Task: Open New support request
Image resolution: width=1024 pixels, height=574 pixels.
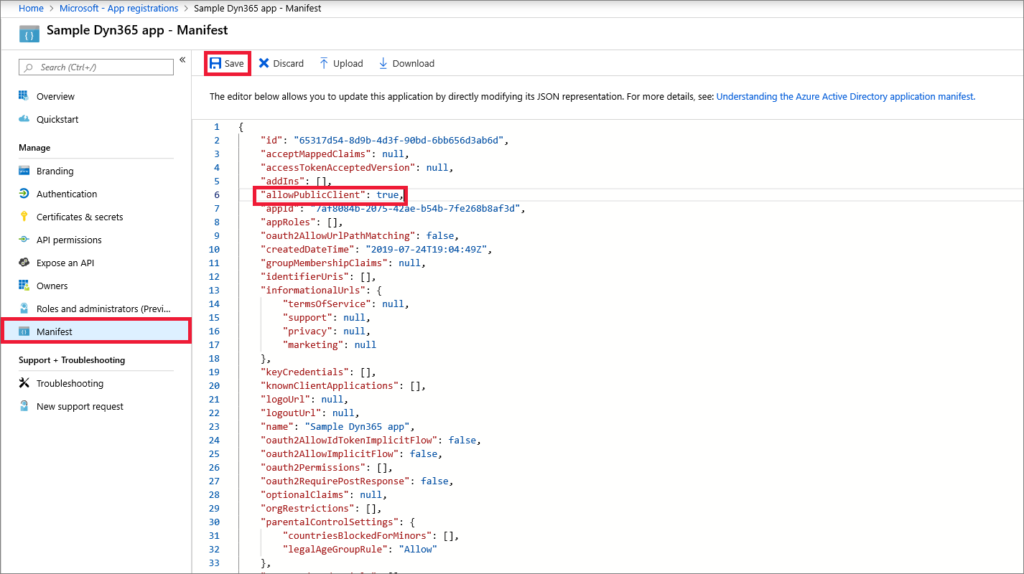Action: 80,406
